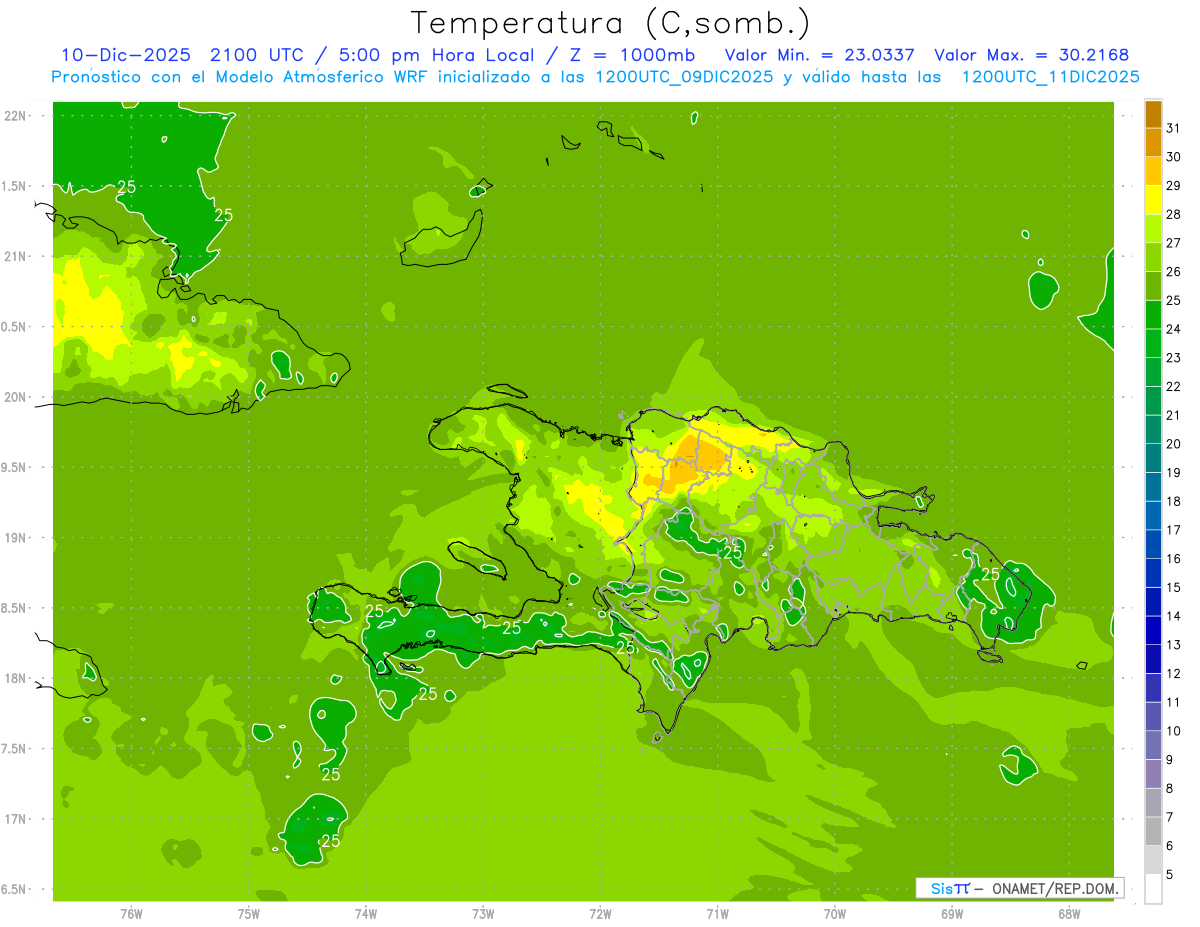Click the latitude label '20N'
Viewport: 1200px width, 927px height.
tap(16, 397)
